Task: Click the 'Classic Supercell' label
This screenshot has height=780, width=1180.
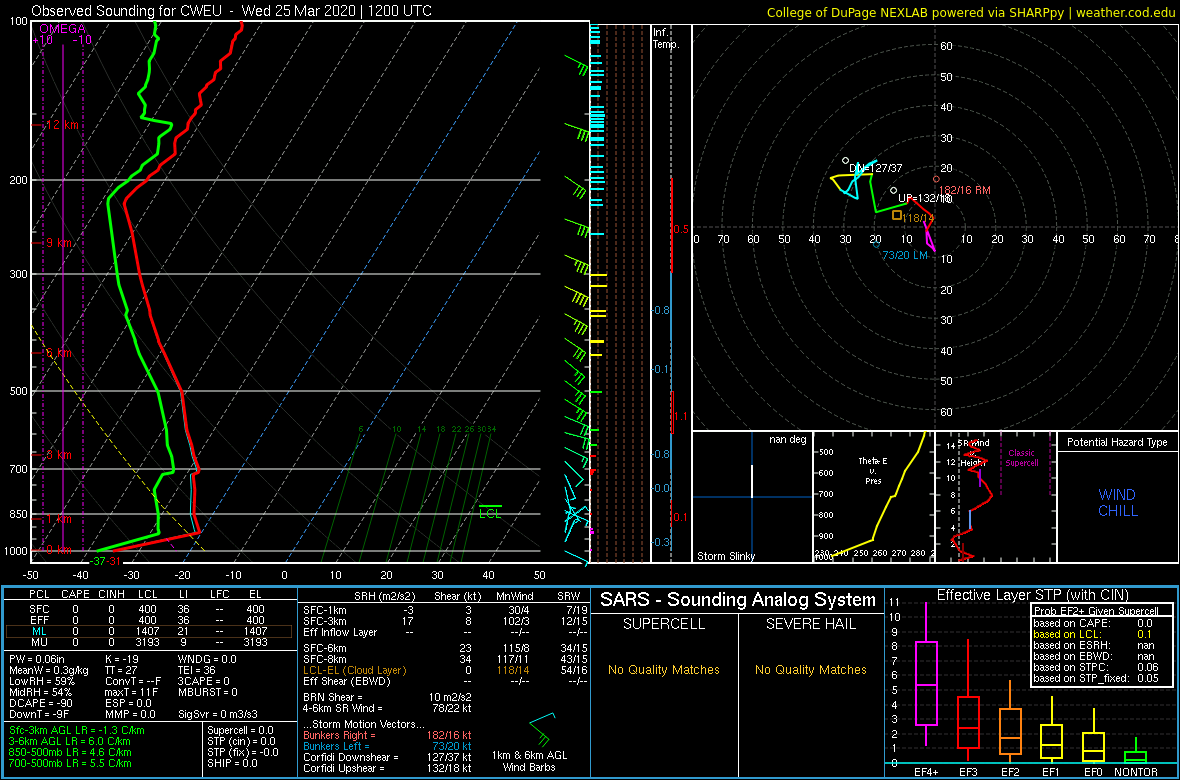Action: pos(1023,457)
